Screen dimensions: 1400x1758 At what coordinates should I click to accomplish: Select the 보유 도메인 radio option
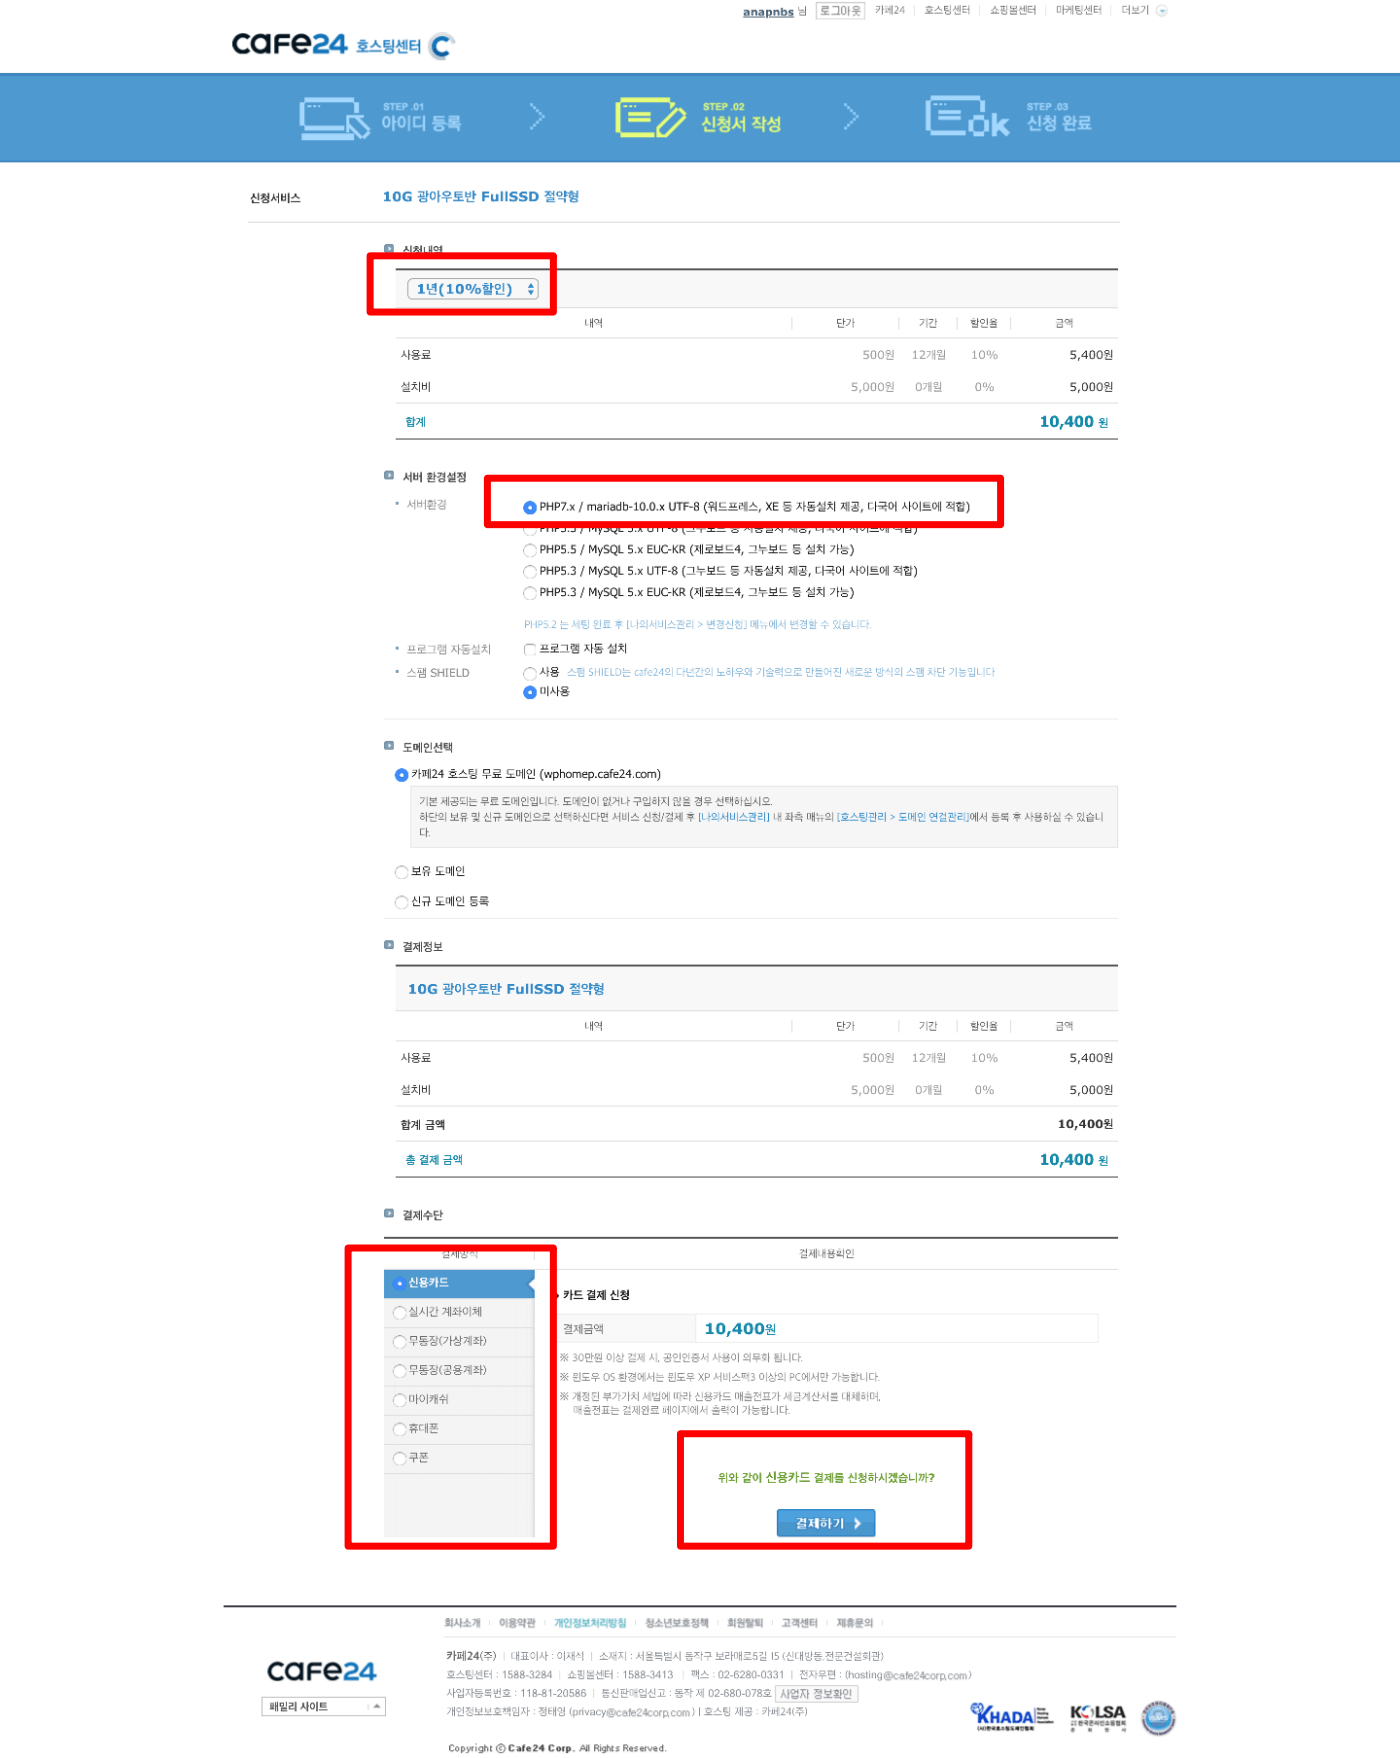[x=401, y=872]
